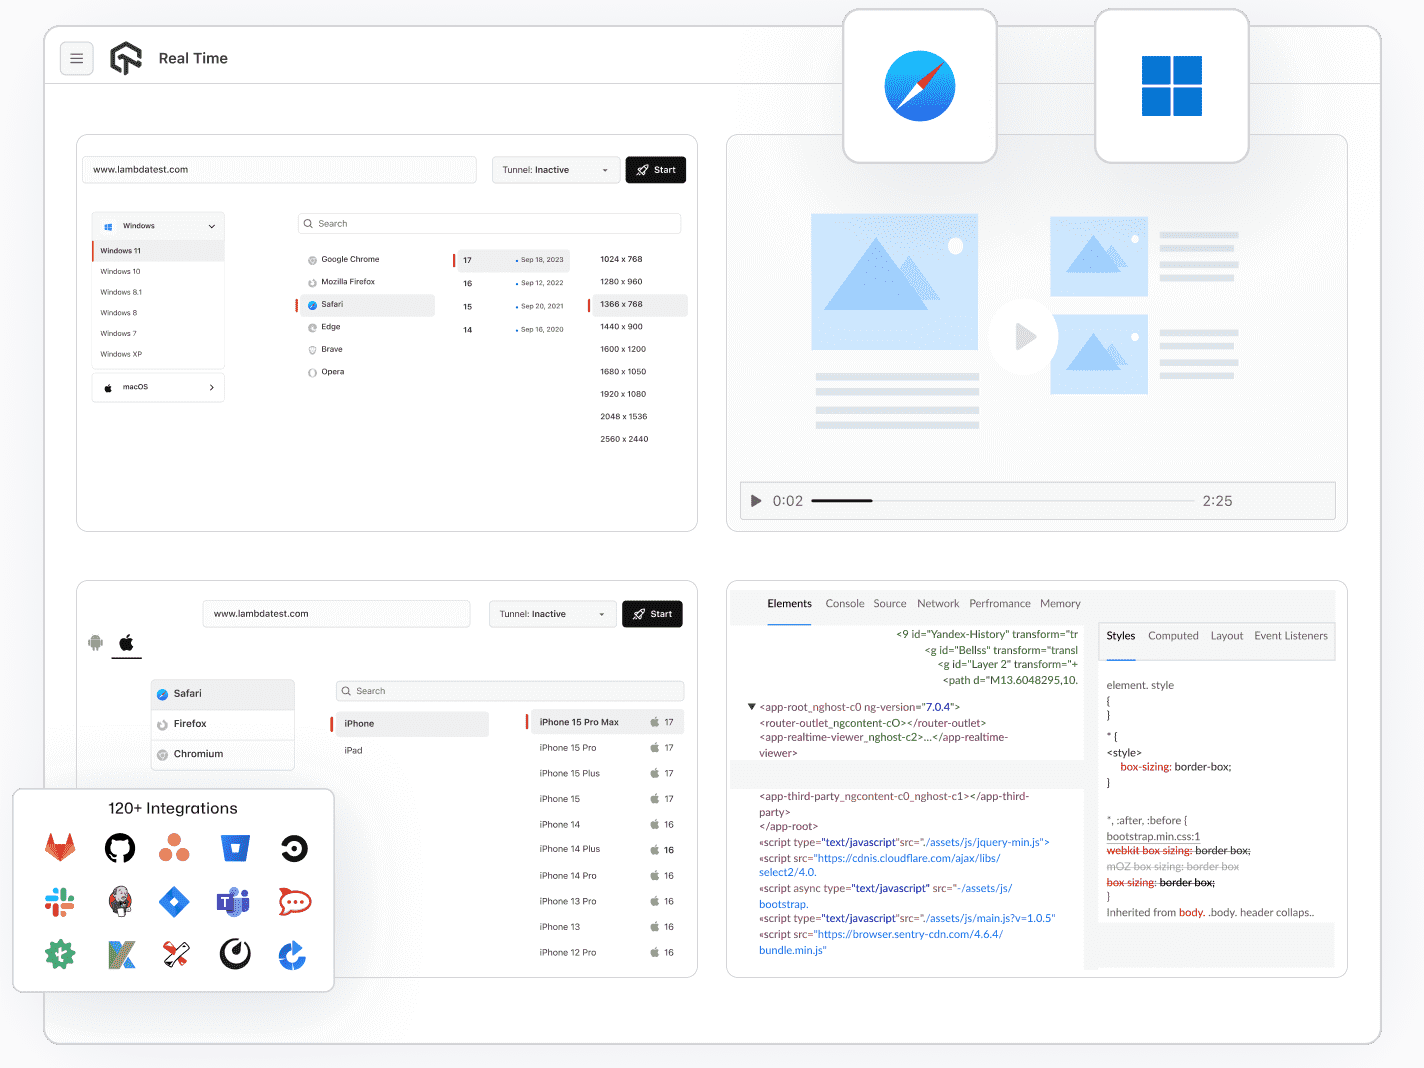Image resolution: width=1424 pixels, height=1068 pixels.
Task: Open the Memory tab
Action: coord(1060,604)
